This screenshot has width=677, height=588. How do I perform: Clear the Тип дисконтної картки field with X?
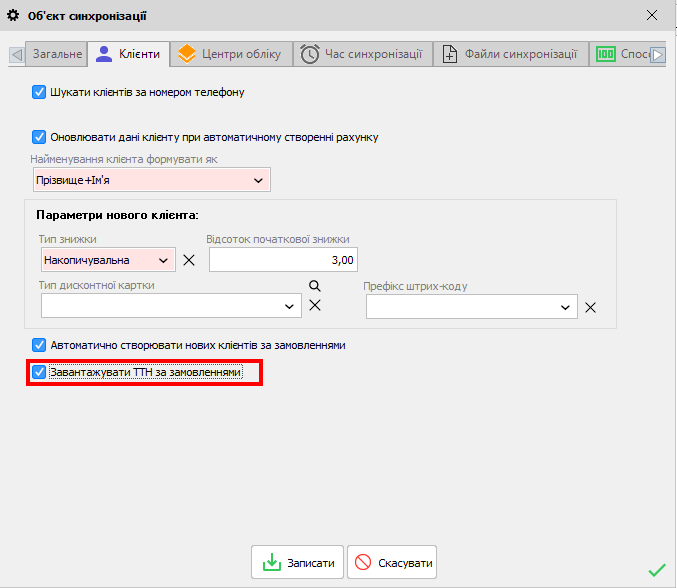pyautogui.click(x=314, y=306)
